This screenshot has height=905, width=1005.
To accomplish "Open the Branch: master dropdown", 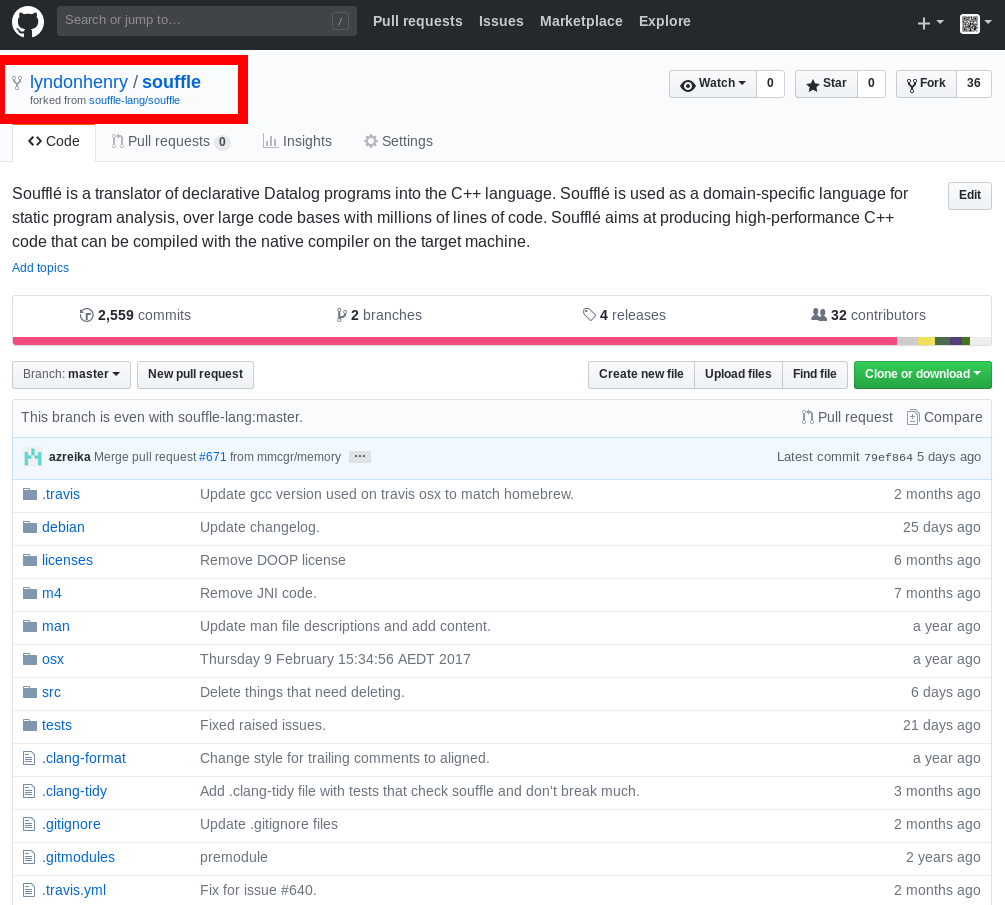I will click(x=71, y=374).
